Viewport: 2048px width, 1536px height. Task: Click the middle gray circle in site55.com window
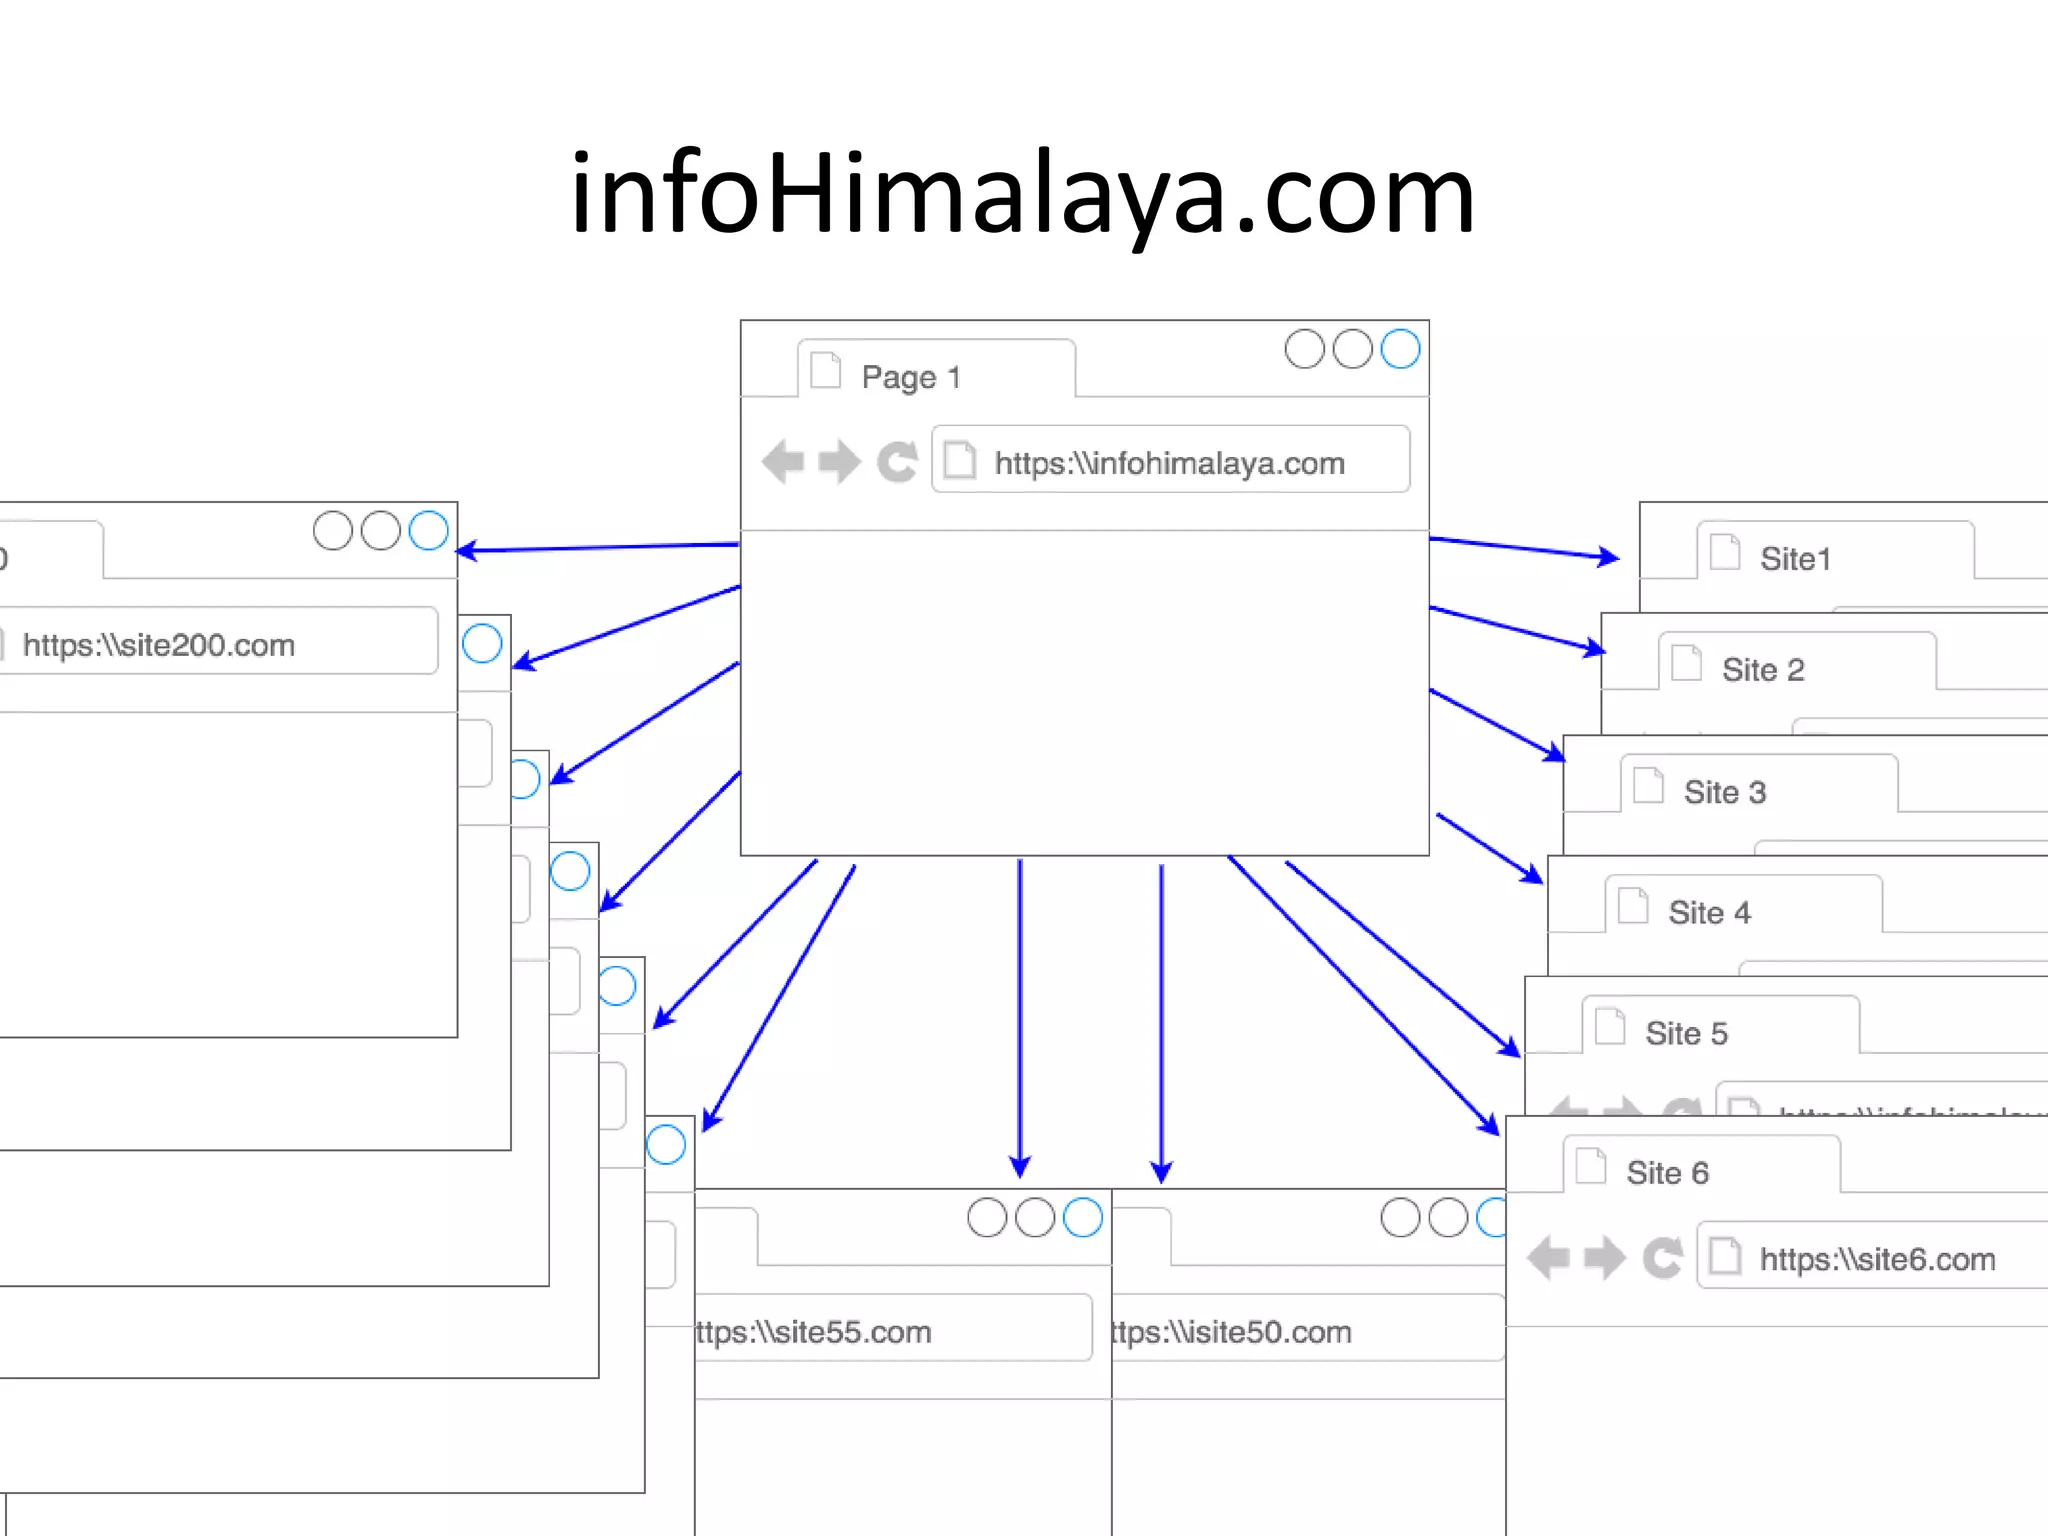click(1035, 1218)
